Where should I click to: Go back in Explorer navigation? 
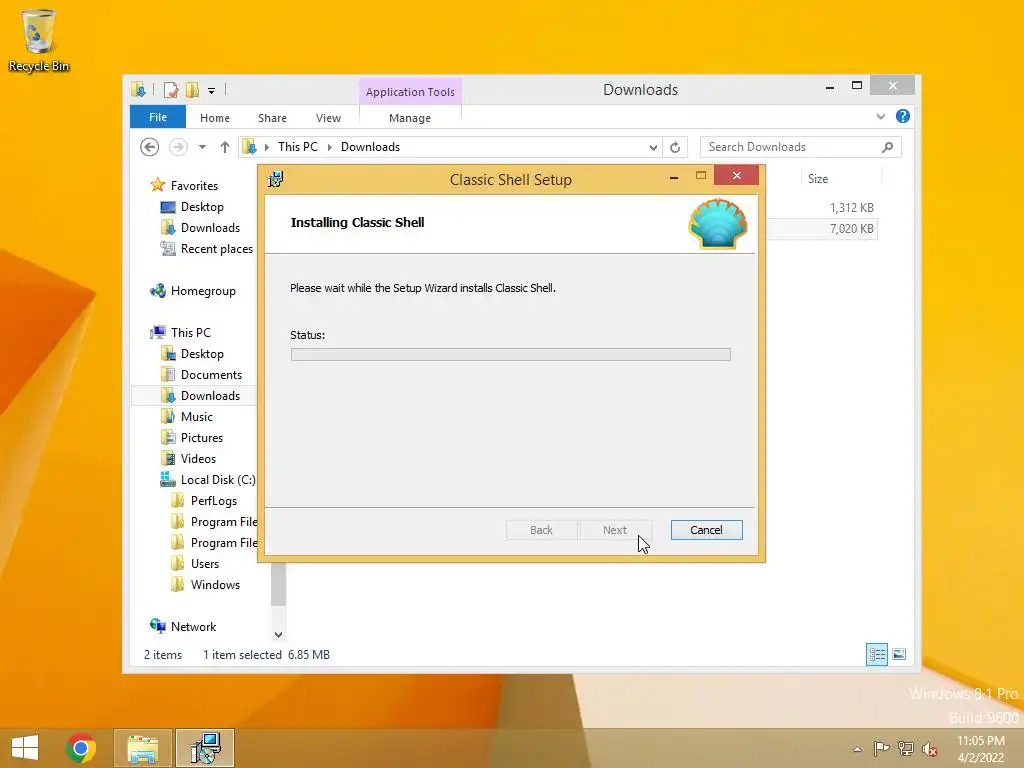pyautogui.click(x=150, y=147)
